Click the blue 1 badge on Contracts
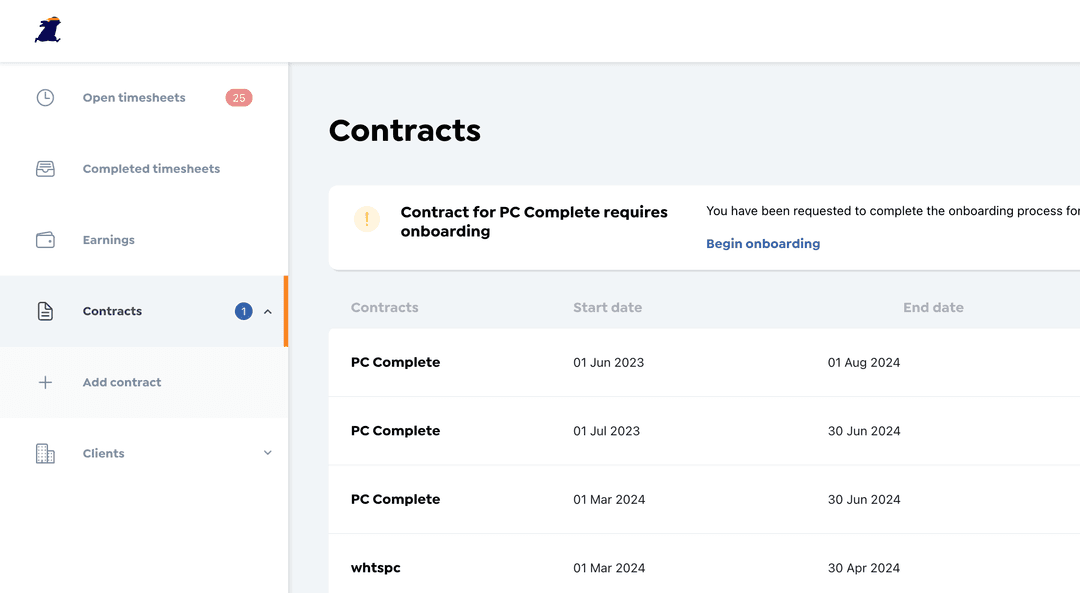The width and height of the screenshot is (1080, 593). pos(244,311)
